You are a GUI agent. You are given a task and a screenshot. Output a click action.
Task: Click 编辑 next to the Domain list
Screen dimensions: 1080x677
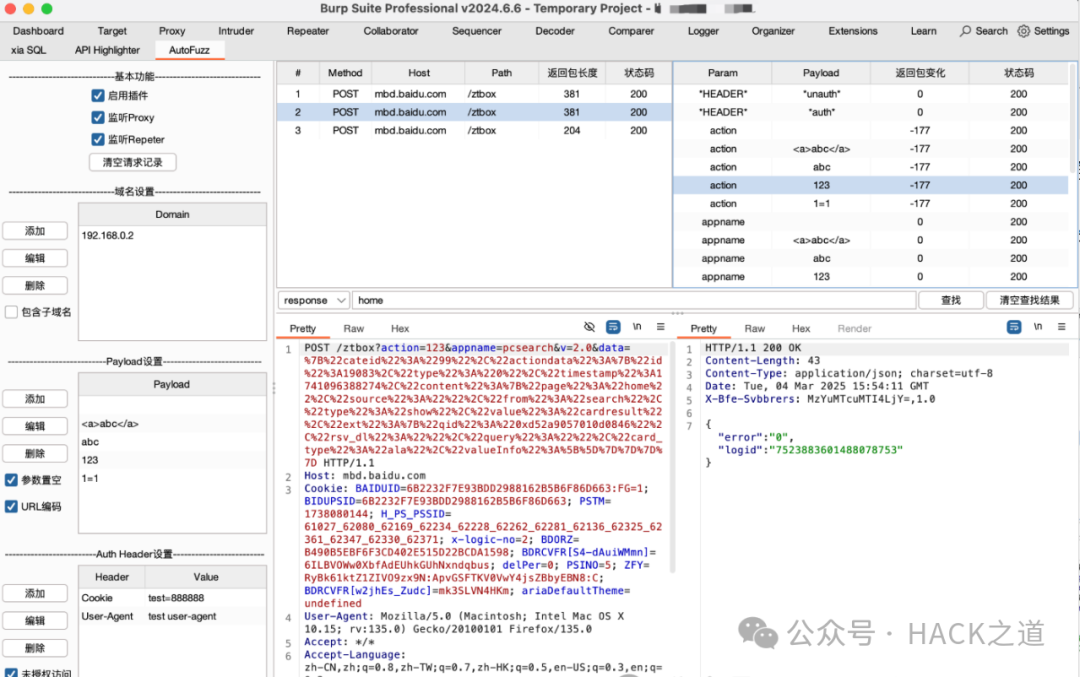pyautogui.click(x=35, y=258)
